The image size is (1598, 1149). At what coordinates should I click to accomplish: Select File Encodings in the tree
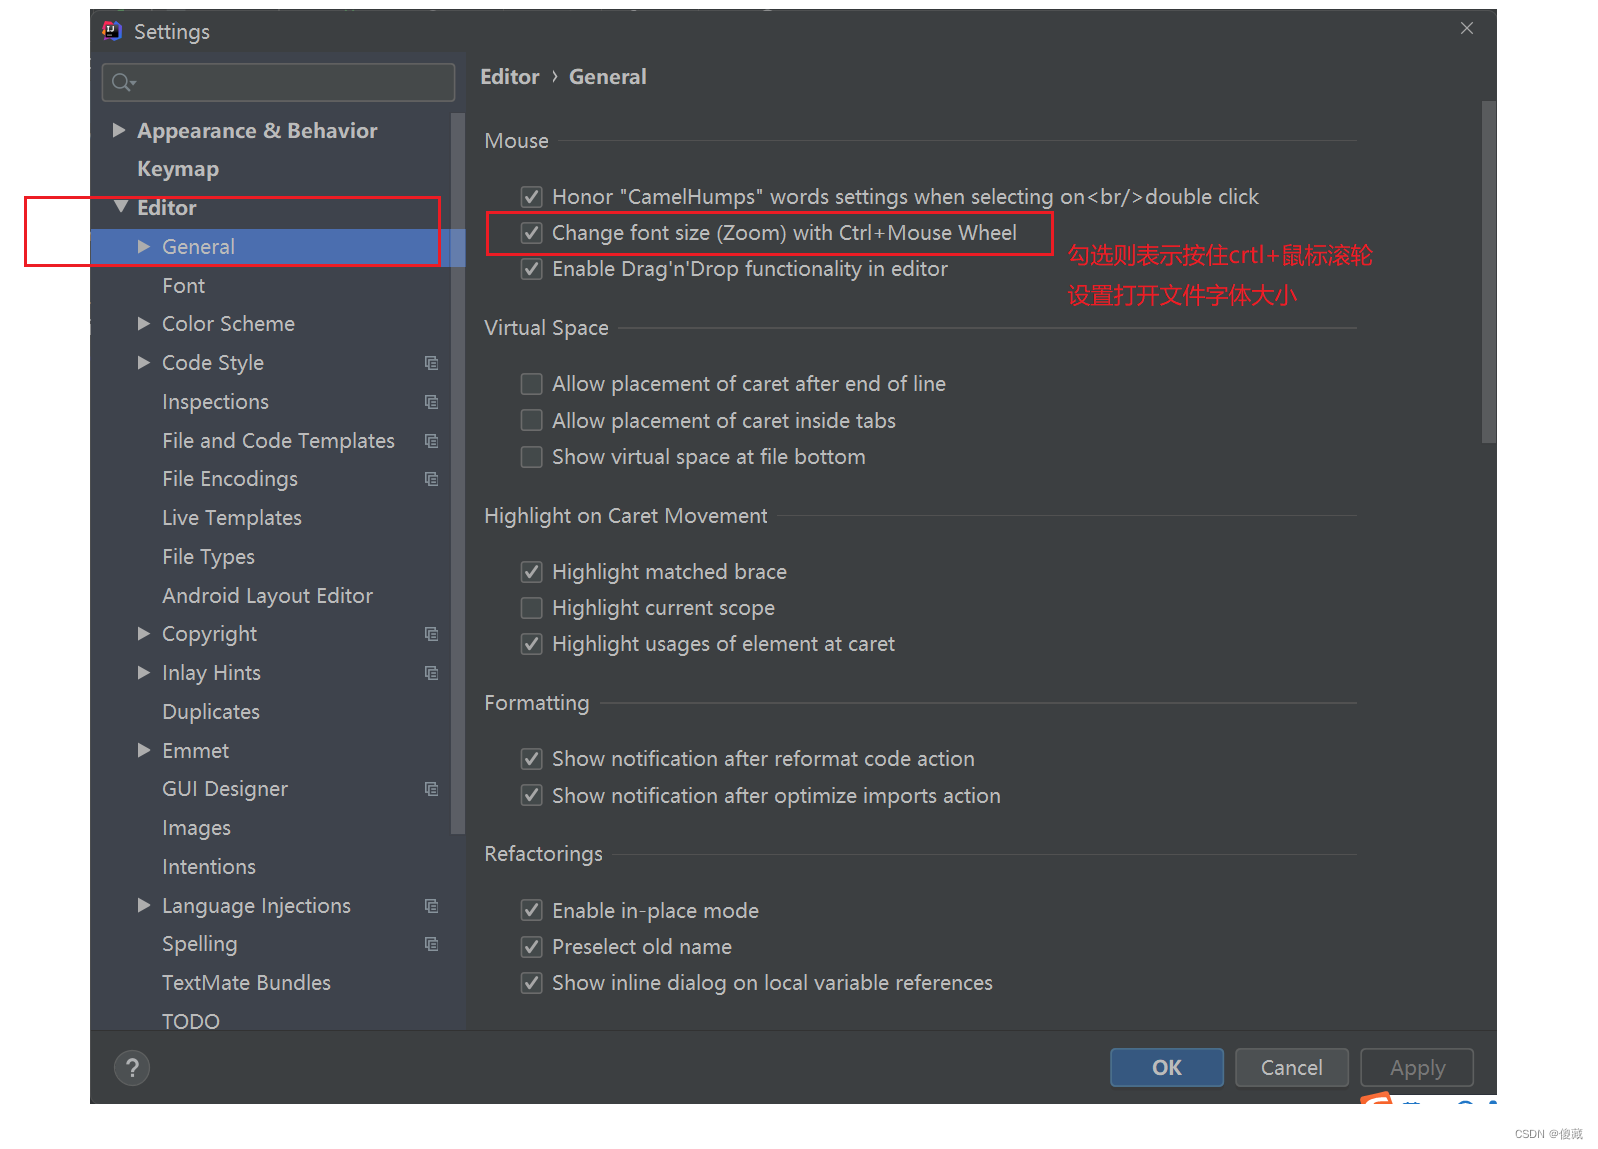tap(230, 479)
